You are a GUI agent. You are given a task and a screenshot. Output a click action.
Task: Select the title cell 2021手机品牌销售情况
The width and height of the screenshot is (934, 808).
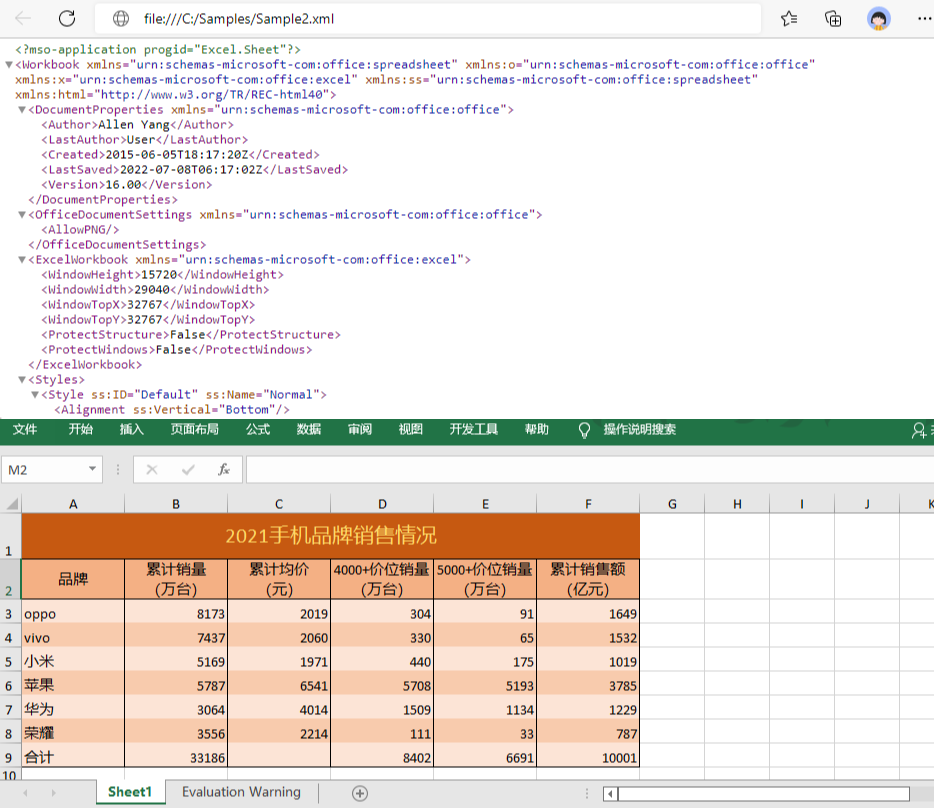(331, 536)
